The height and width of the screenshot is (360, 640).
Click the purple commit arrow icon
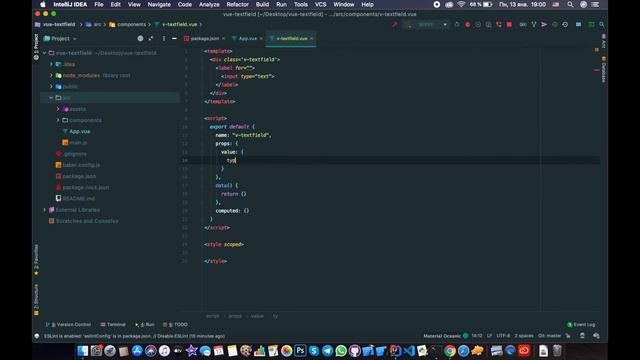click(x=544, y=24)
